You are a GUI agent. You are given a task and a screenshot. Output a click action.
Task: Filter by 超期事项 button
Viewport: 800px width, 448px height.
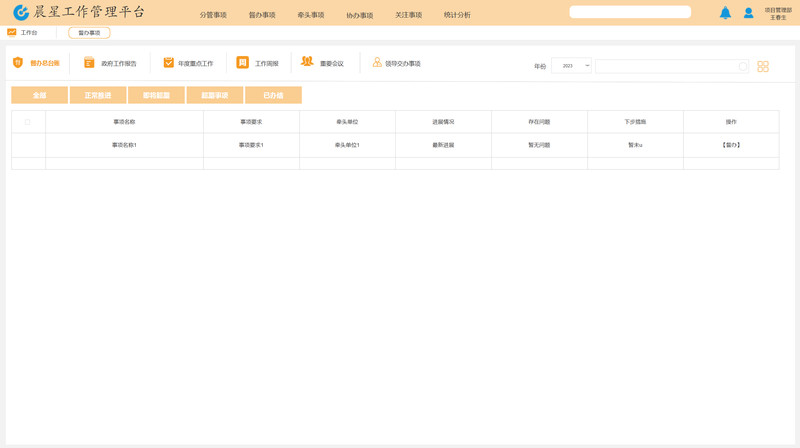click(x=215, y=95)
